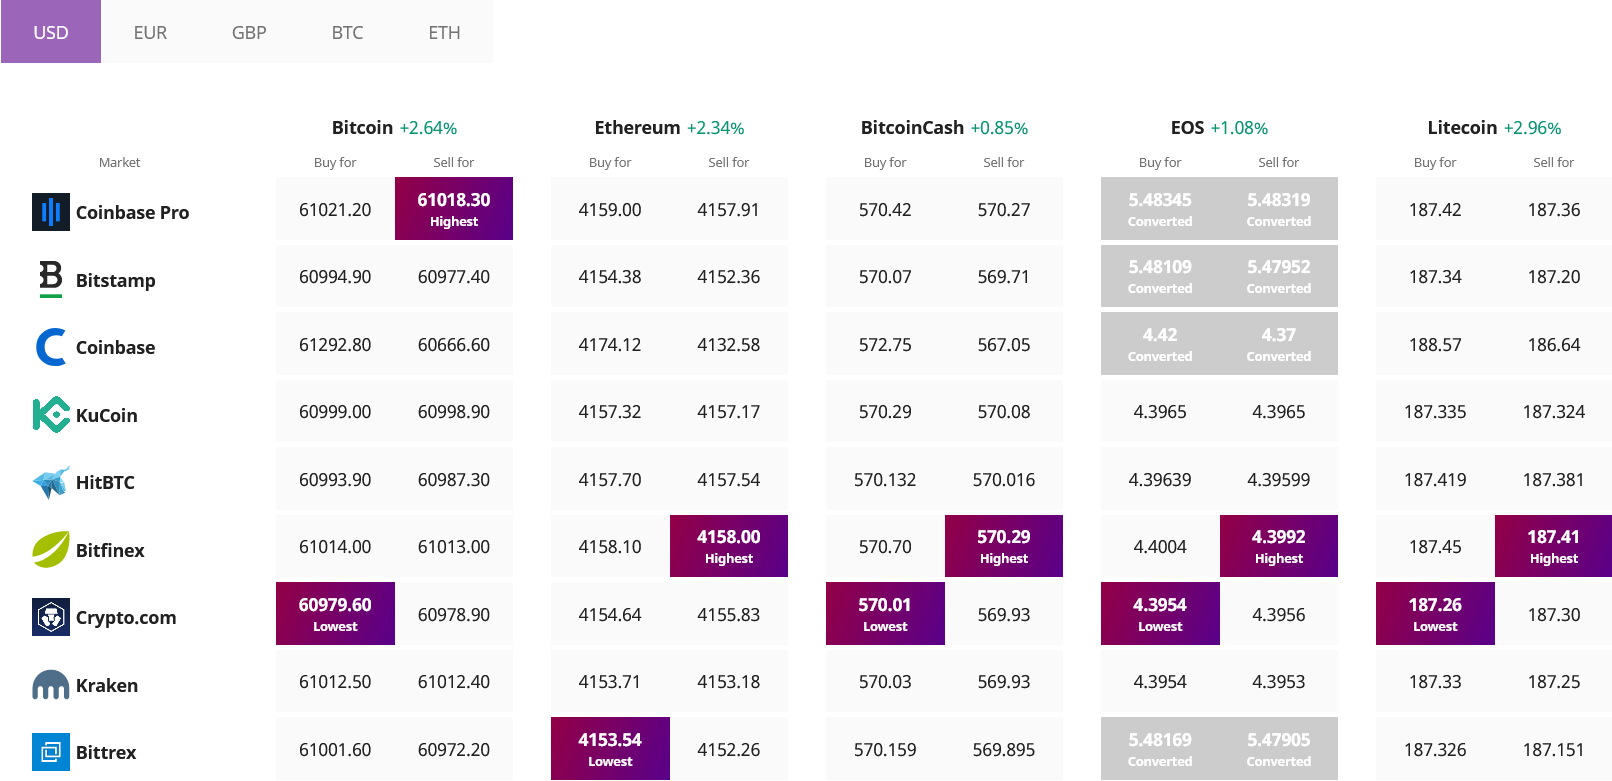Click the Bittrex logo icon
This screenshot has width=1612, height=781.
tap(51, 752)
